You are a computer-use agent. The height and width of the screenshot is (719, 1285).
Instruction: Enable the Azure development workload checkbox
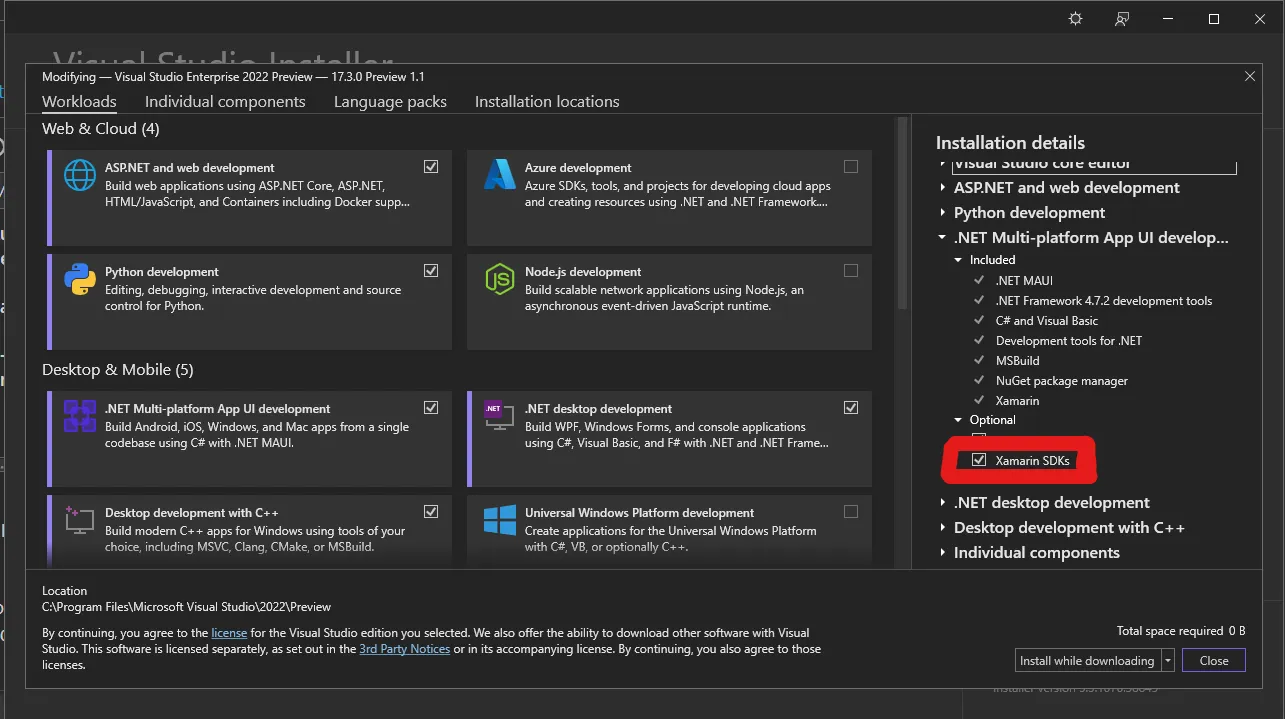[851, 167]
